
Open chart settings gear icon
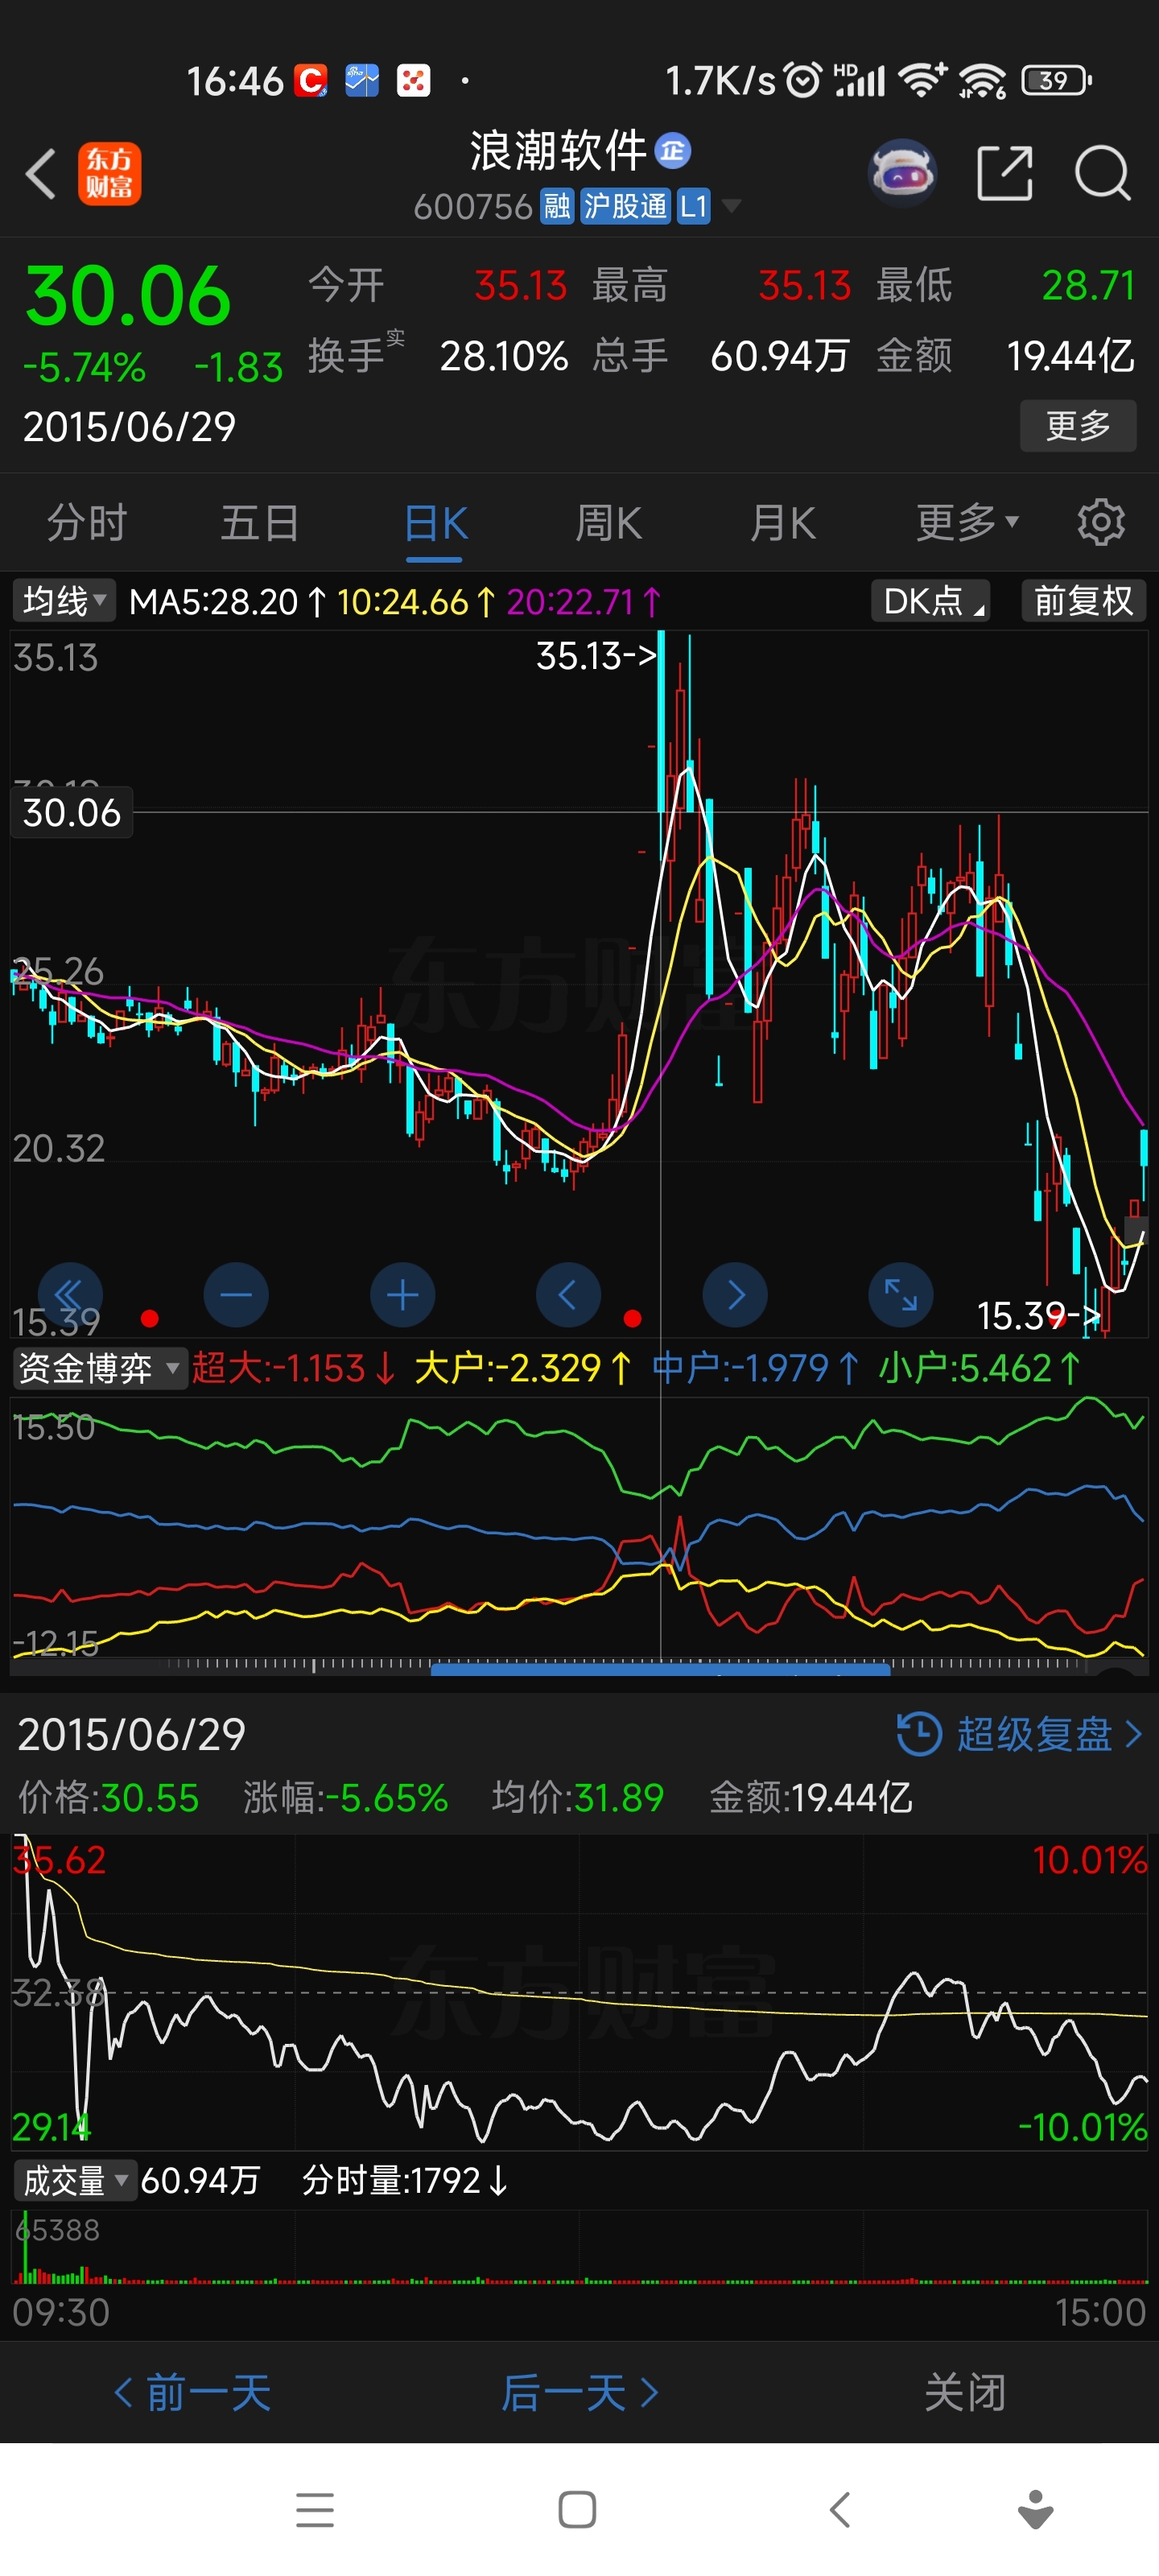coord(1101,522)
